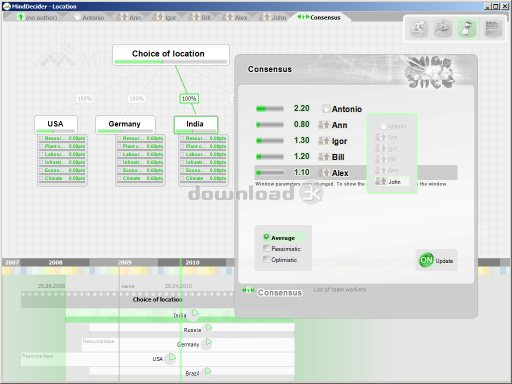Click the flag marker next to India

[195, 313]
